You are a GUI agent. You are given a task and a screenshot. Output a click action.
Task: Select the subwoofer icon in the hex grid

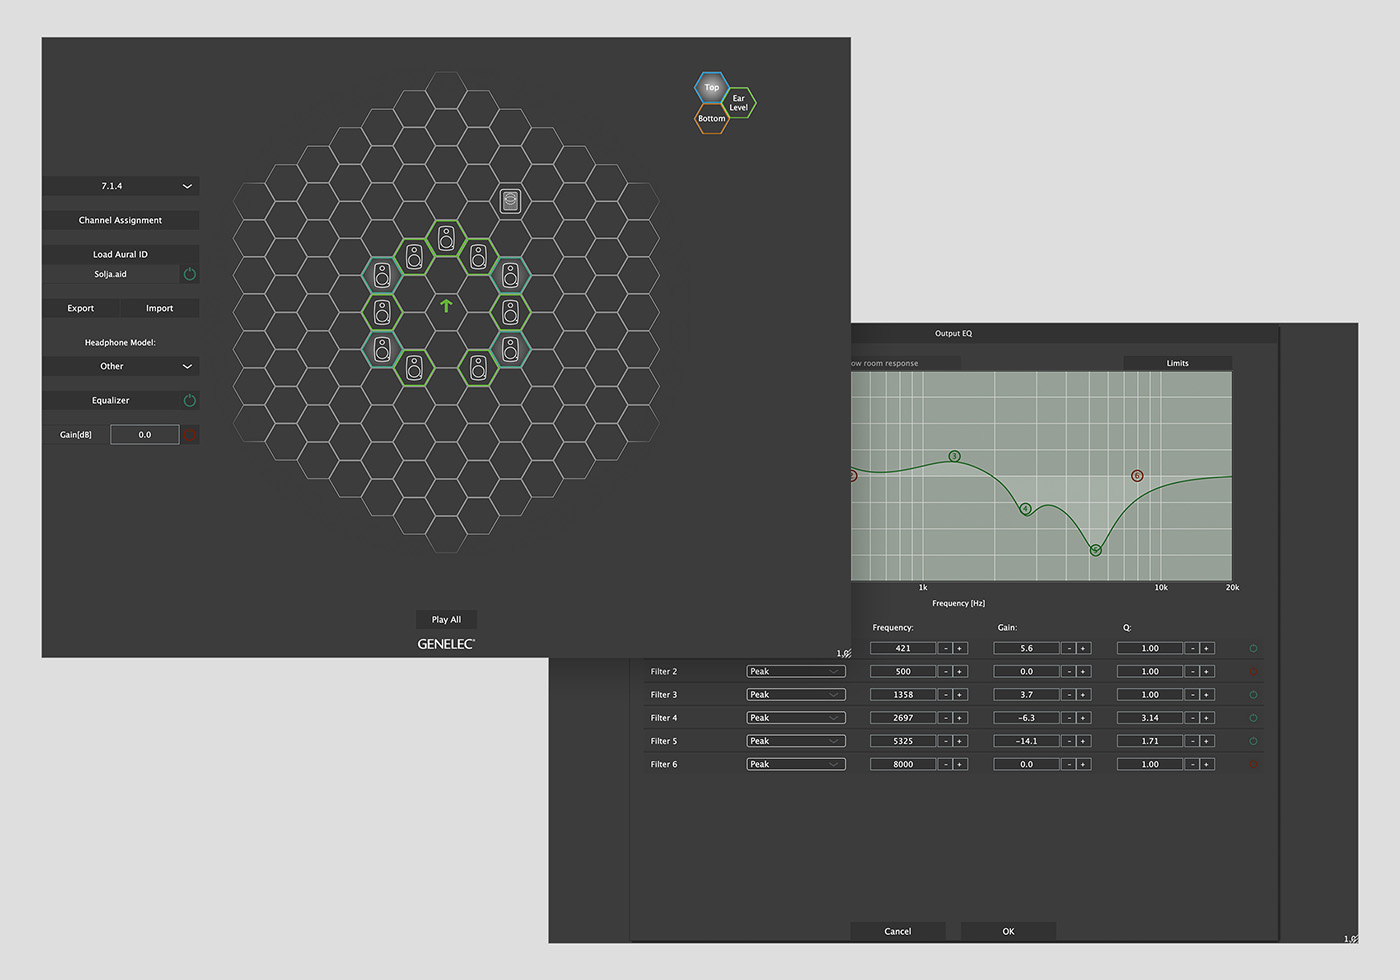tap(510, 201)
